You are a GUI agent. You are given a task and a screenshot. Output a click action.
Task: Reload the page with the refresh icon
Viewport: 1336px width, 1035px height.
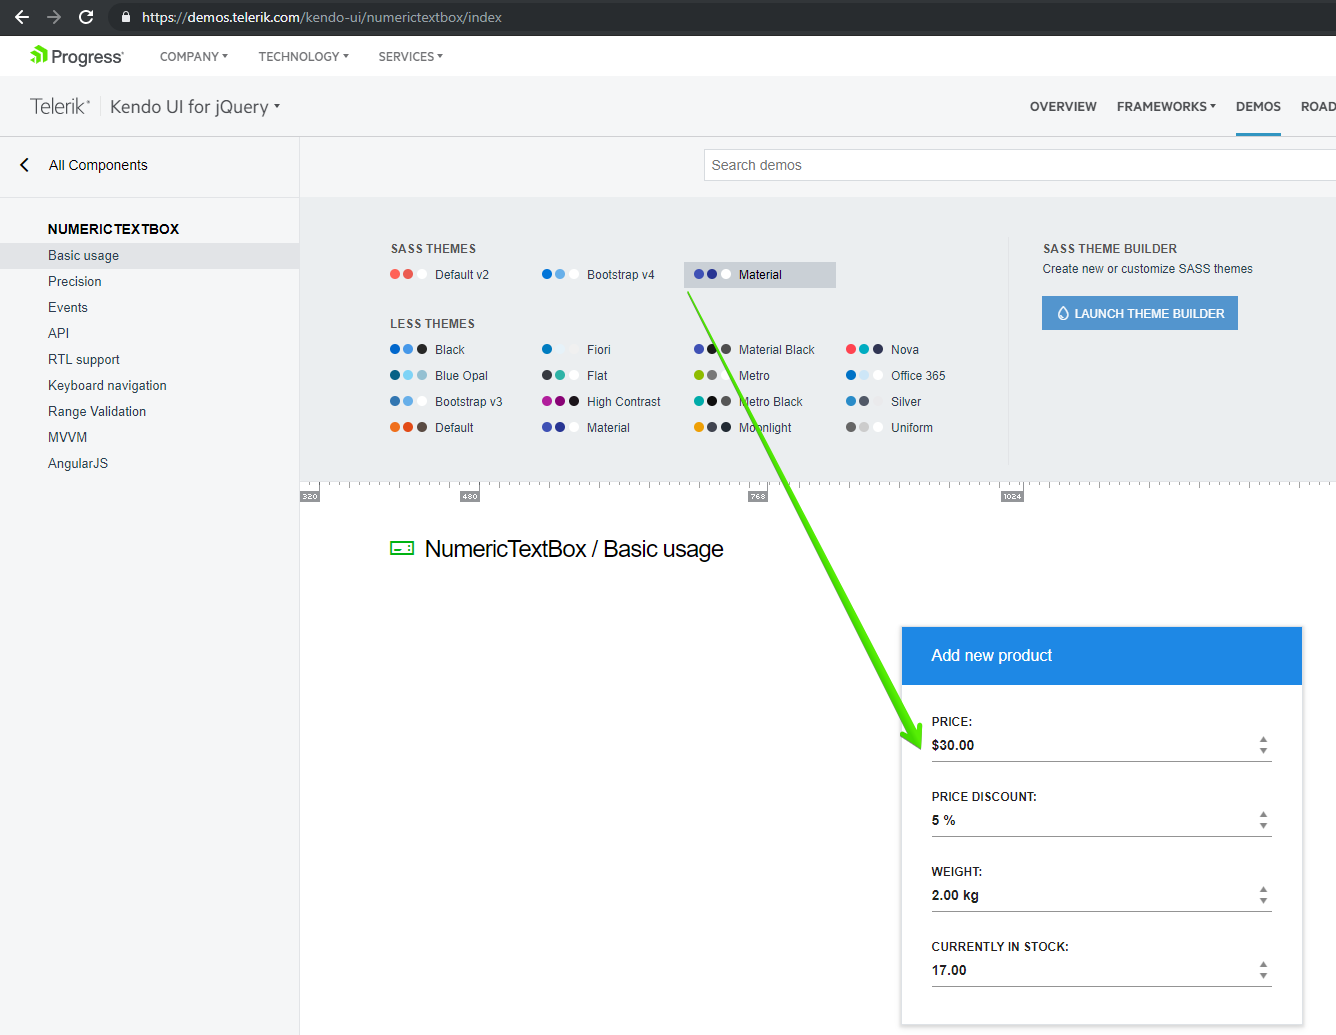[x=86, y=17]
